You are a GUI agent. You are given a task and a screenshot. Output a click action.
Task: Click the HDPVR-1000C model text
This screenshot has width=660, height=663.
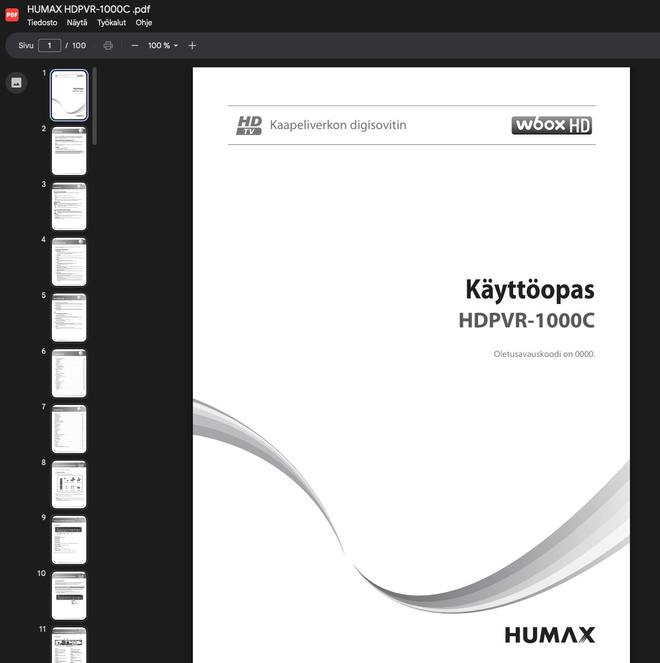[527, 321]
